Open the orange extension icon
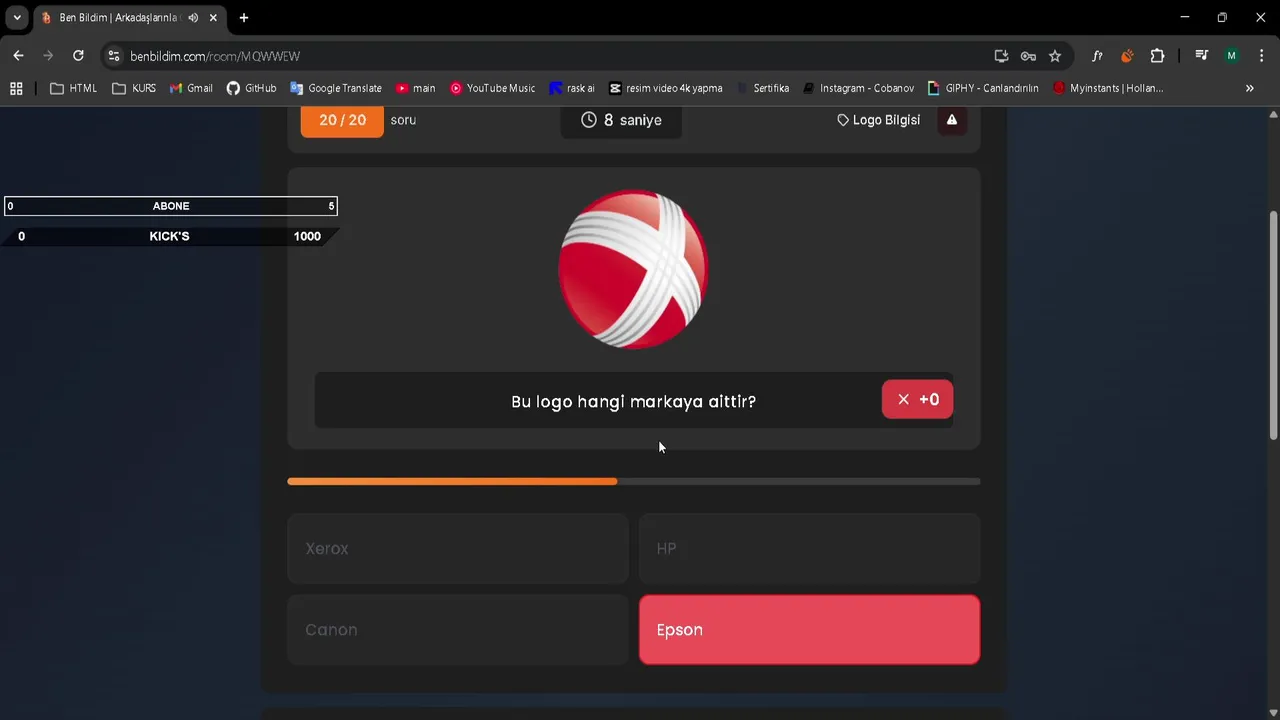 coord(1127,56)
